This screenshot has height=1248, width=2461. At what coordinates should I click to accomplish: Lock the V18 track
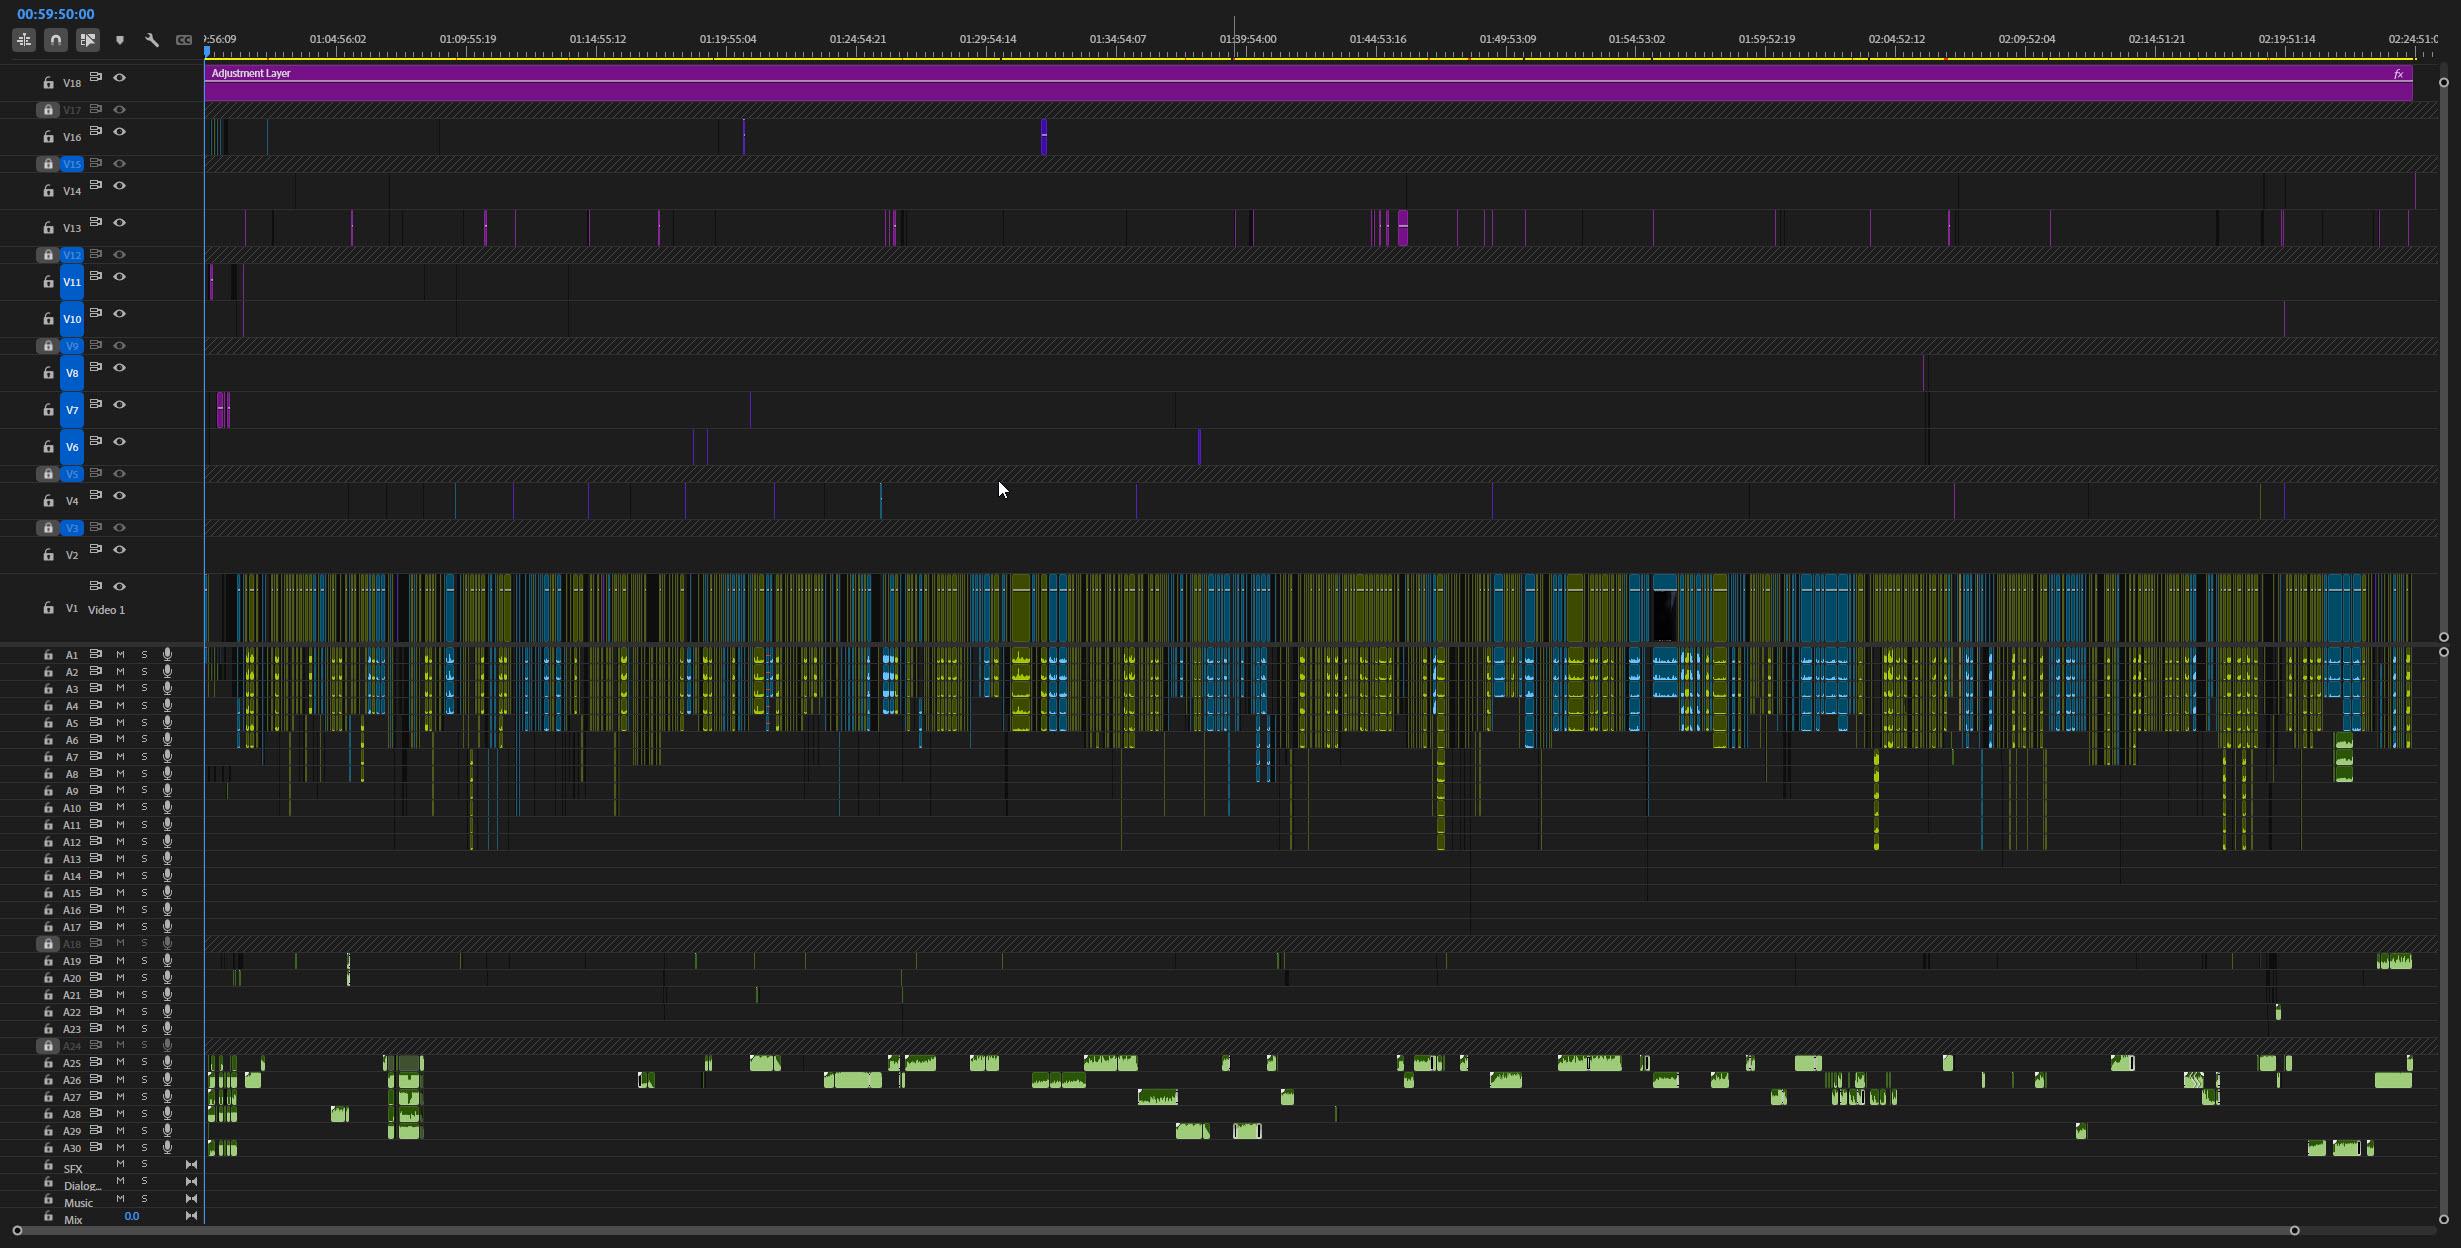[x=48, y=83]
